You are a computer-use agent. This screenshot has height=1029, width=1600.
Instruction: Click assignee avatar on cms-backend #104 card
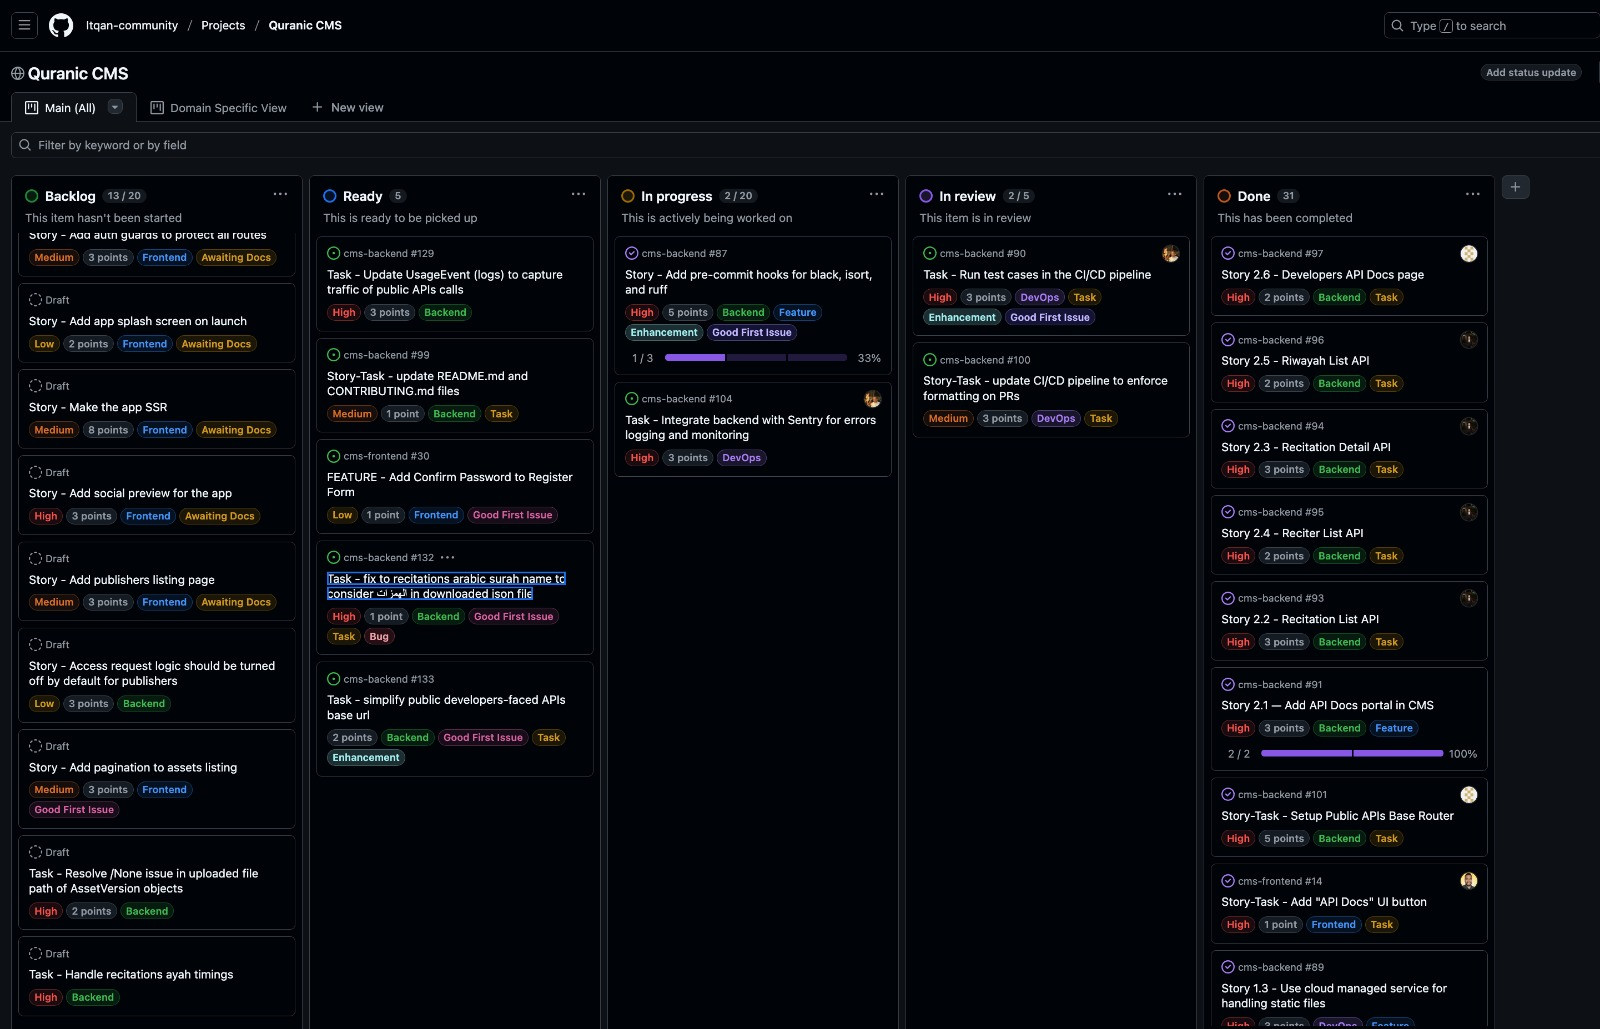tap(872, 399)
